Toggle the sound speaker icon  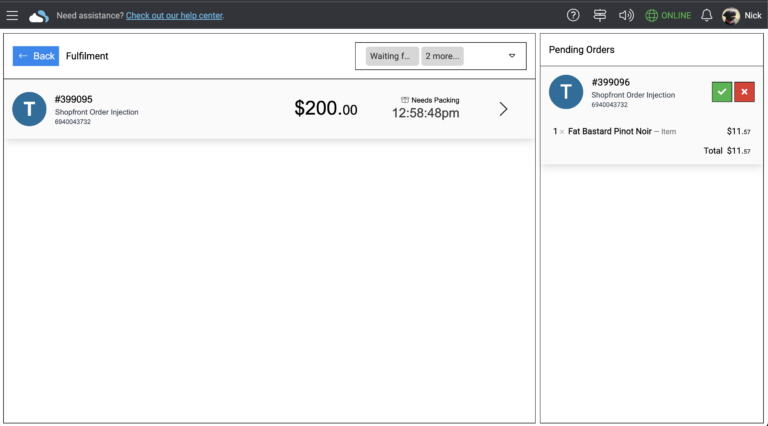(627, 15)
